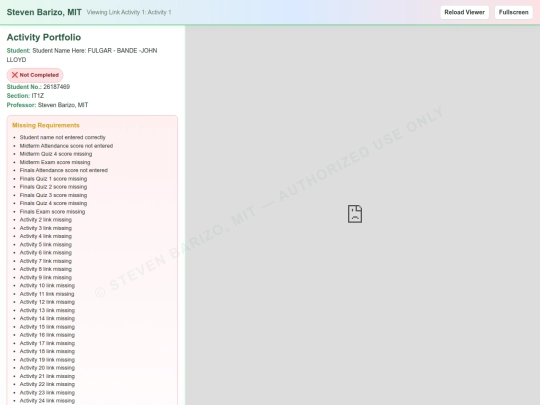The image size is (540, 405).
Task: Click 'Student name not entered correctly'
Action: pyautogui.click(x=63, y=137)
